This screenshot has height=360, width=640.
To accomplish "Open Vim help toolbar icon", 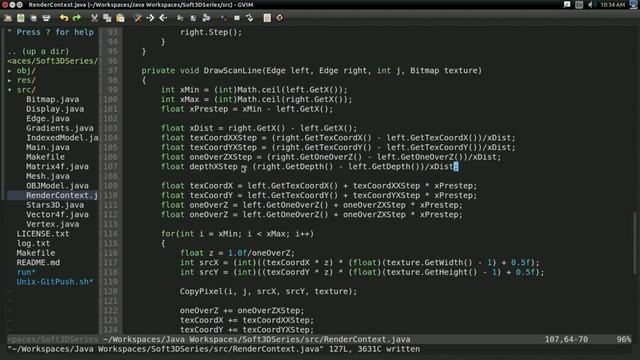I will [267, 18].
